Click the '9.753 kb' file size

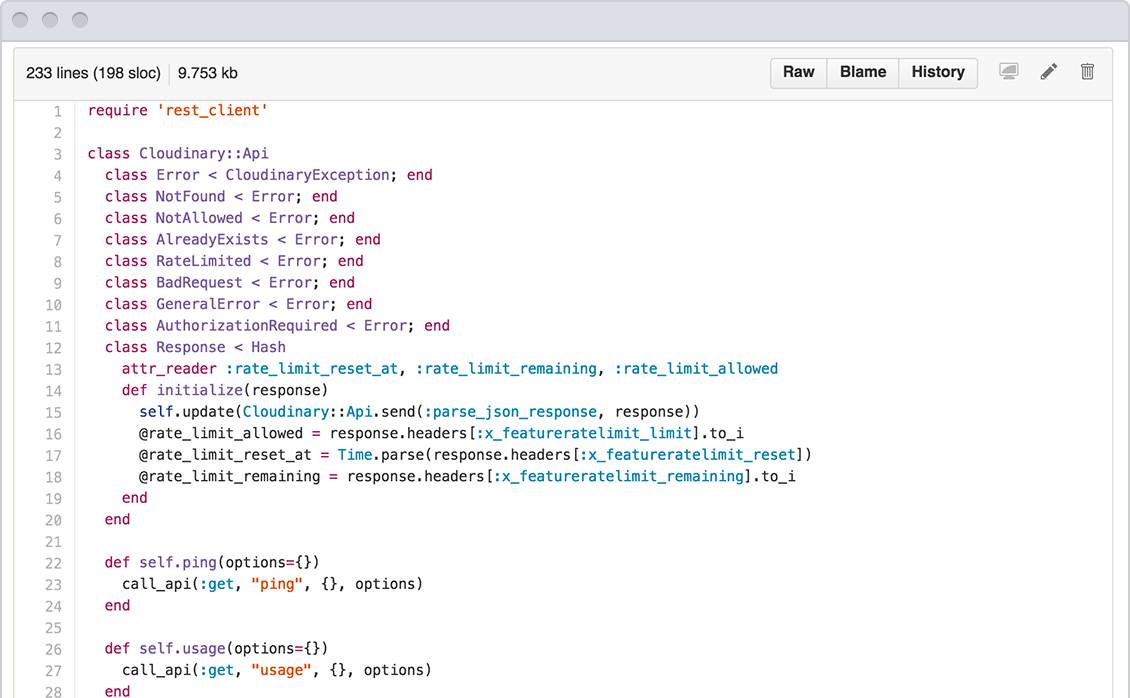(x=208, y=73)
